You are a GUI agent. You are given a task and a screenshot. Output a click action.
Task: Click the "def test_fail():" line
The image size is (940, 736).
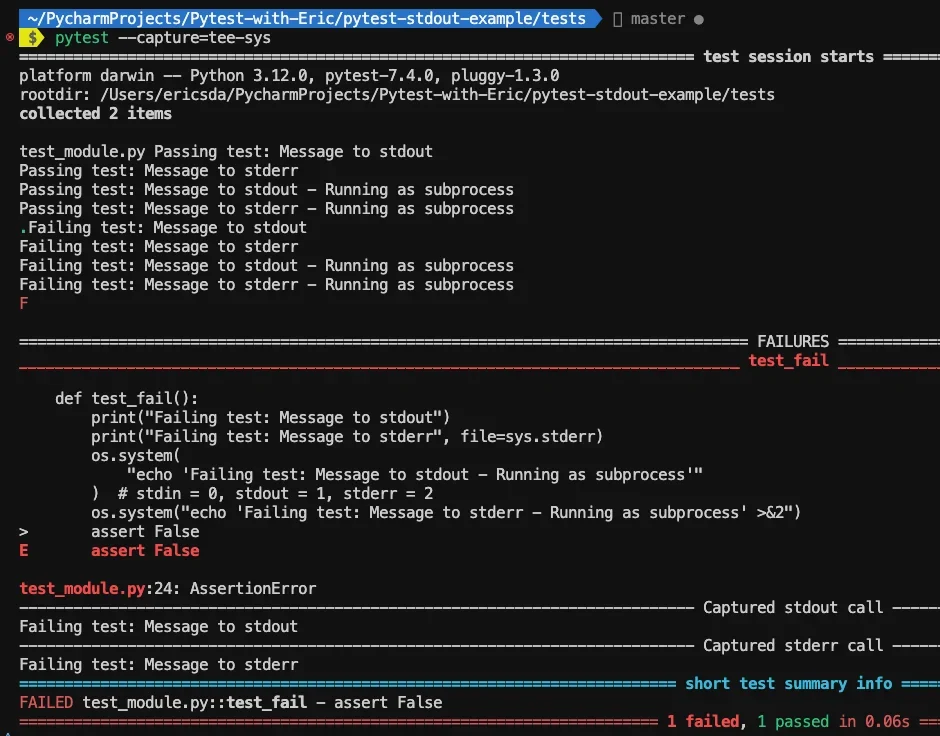click(x=126, y=399)
